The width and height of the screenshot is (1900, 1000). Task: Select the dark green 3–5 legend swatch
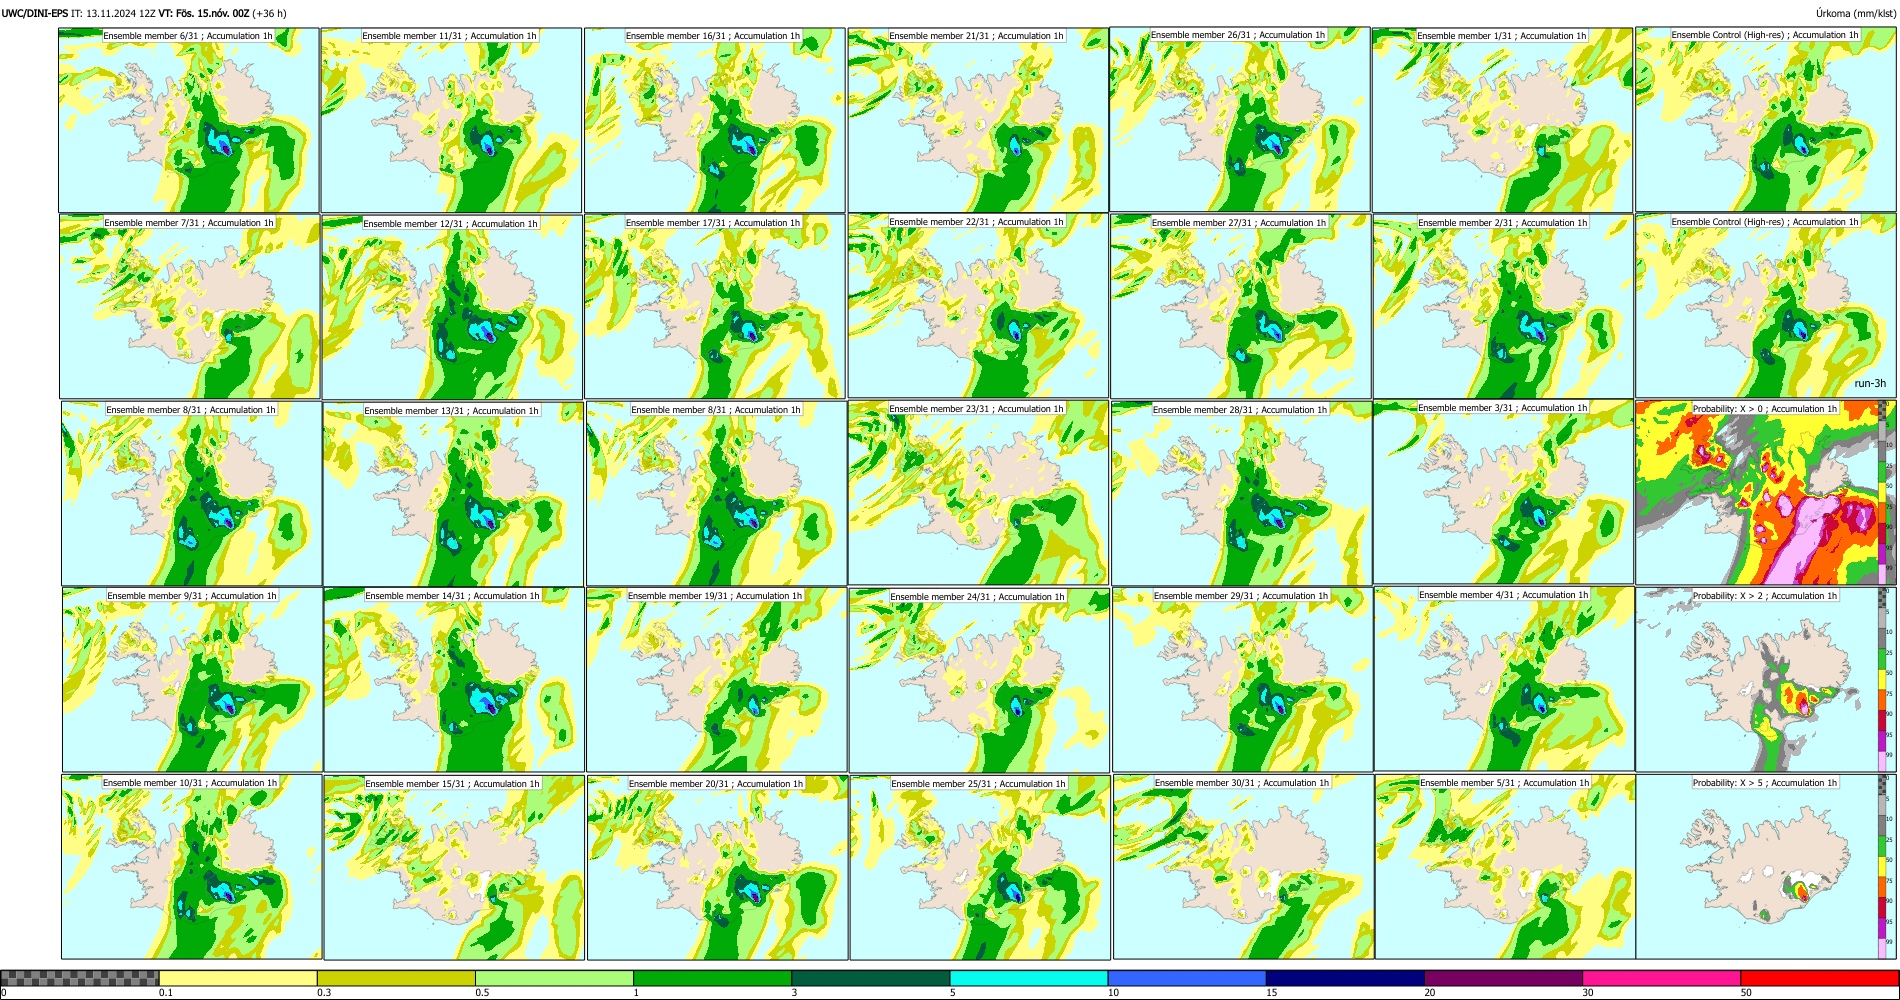click(870, 978)
